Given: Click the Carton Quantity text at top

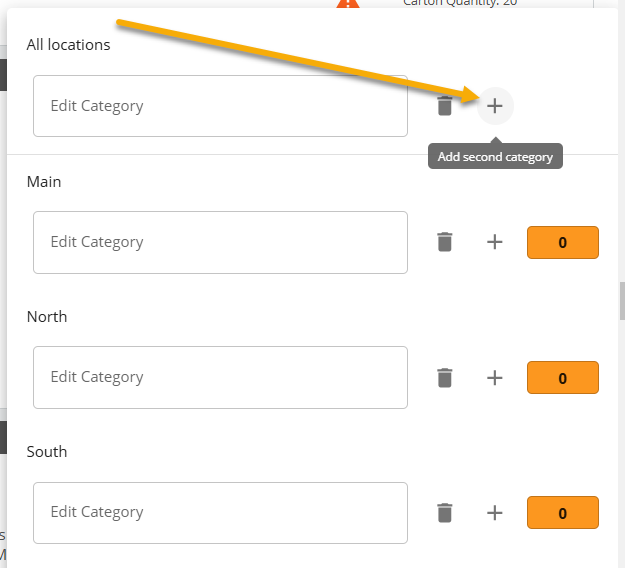Looking at the screenshot, I should pos(460,3).
